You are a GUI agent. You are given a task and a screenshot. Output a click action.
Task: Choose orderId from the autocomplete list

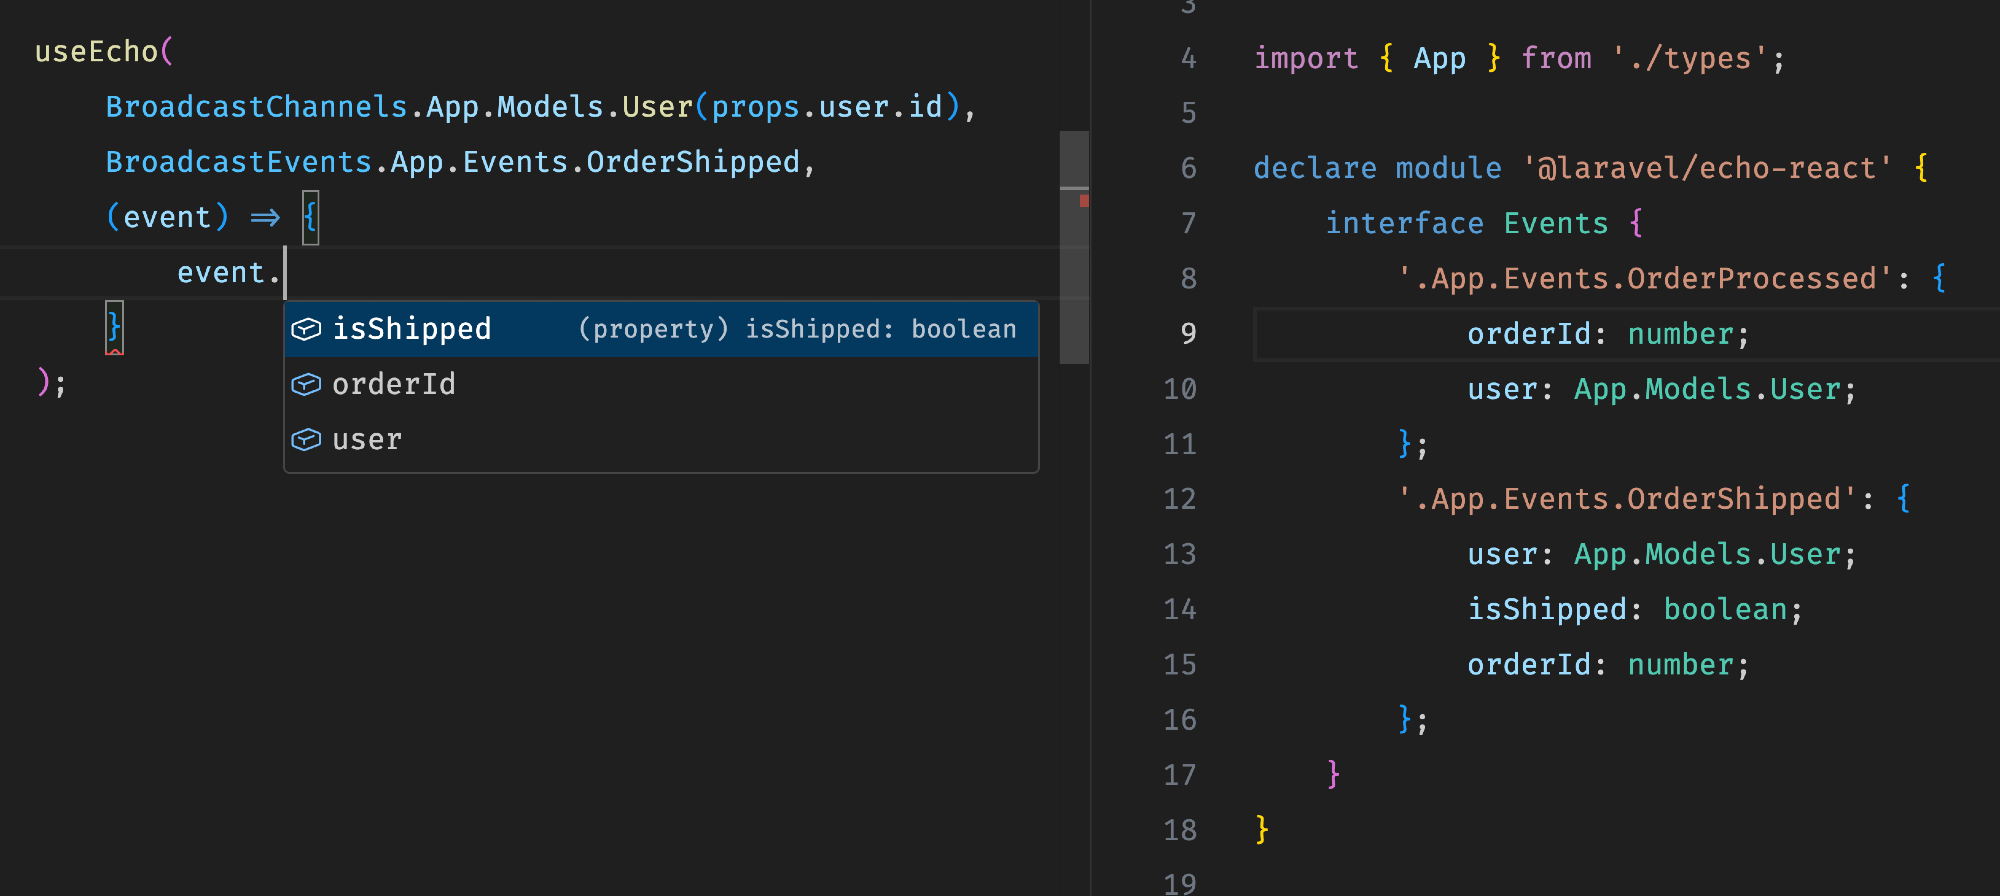point(394,384)
